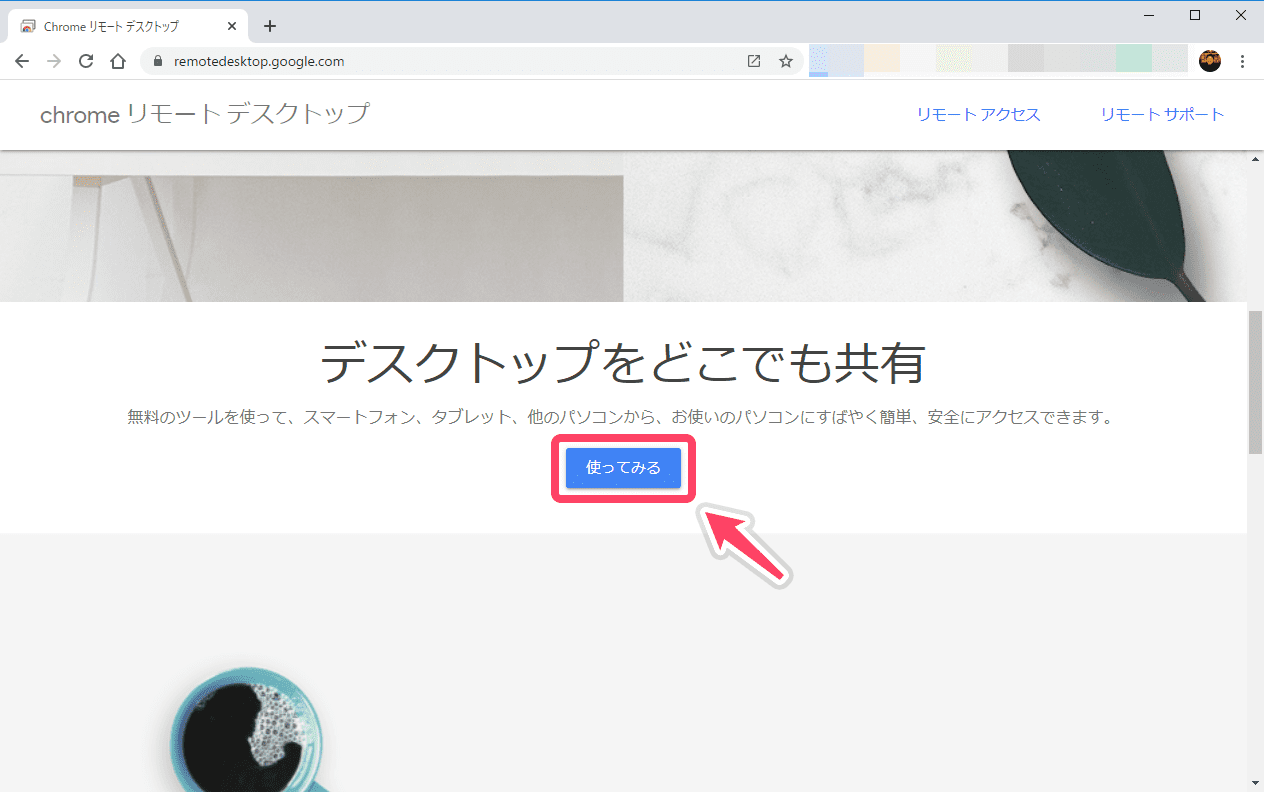Click the デスクトップをどこでも共有 heading
Image resolution: width=1264 pixels, height=792 pixels.
623,362
